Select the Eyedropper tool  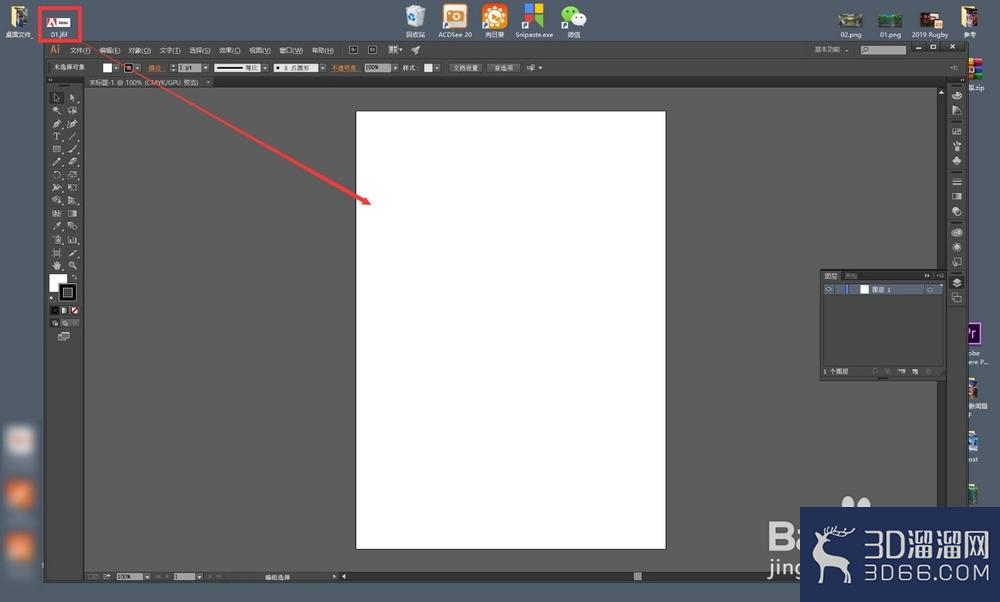click(57, 226)
